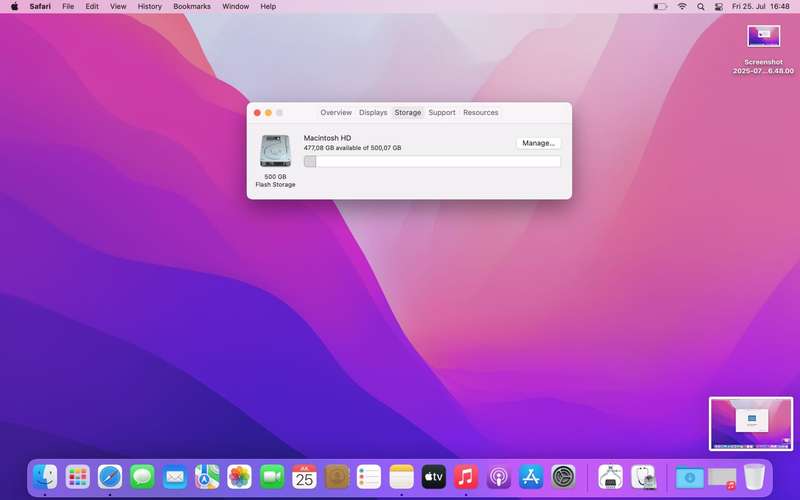
Task: Minimize the About This Mac window
Action: pyautogui.click(x=268, y=113)
